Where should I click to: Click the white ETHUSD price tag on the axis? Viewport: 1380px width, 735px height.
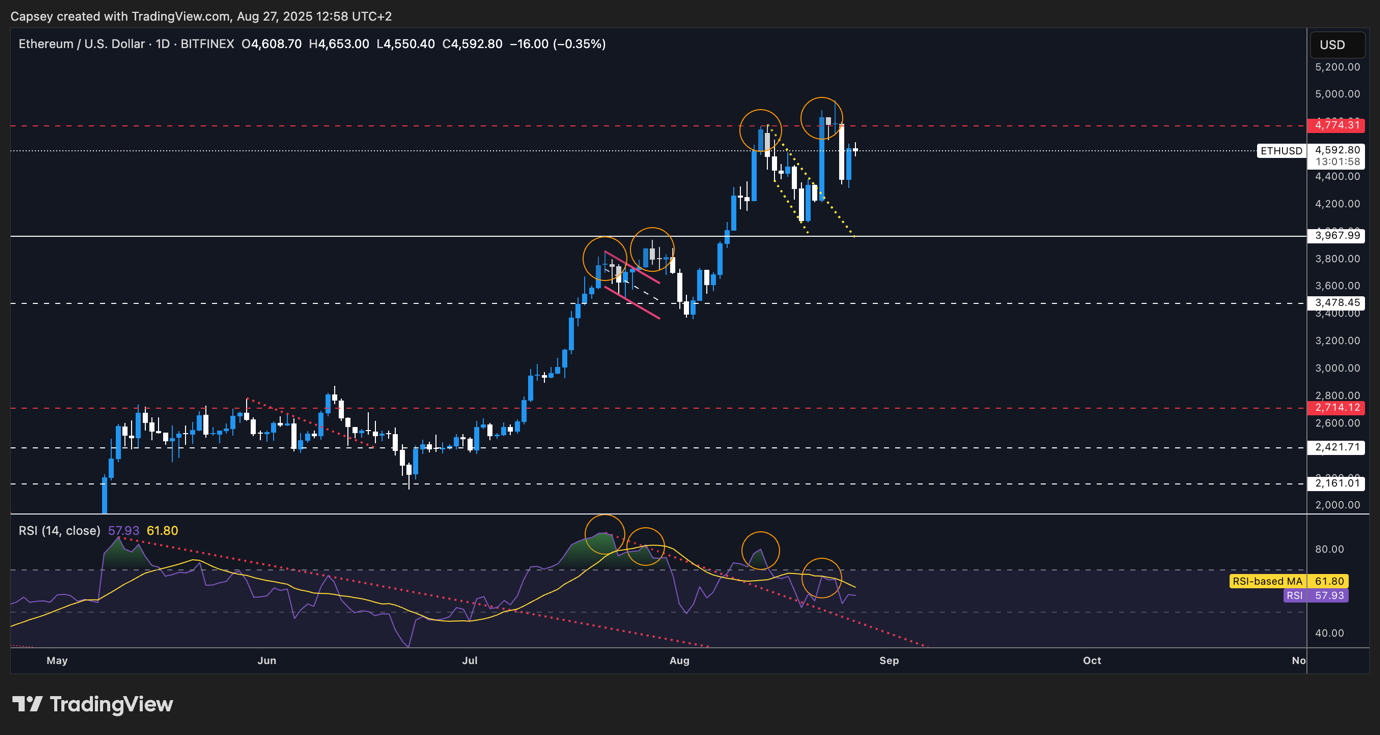pos(1281,150)
